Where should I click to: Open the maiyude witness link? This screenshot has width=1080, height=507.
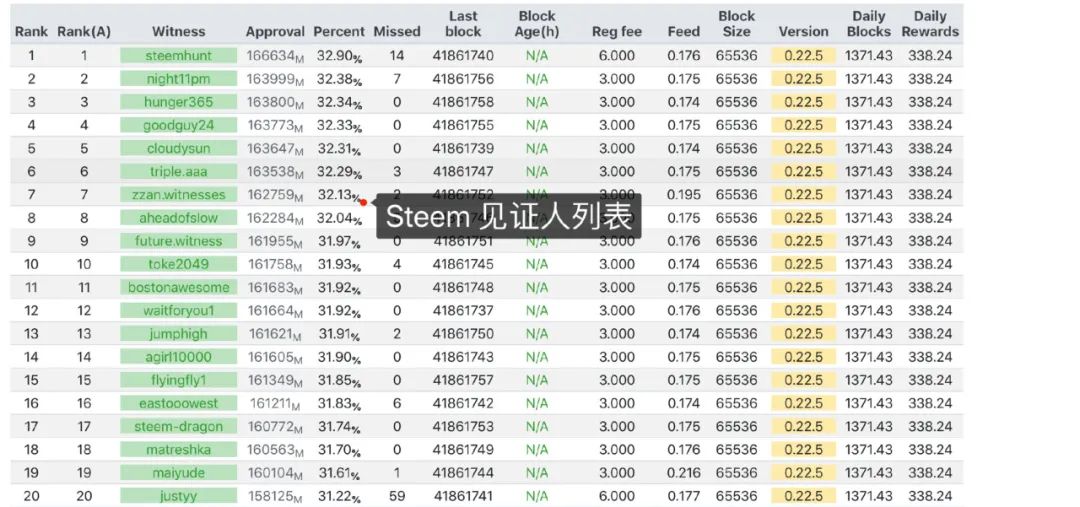pos(178,473)
